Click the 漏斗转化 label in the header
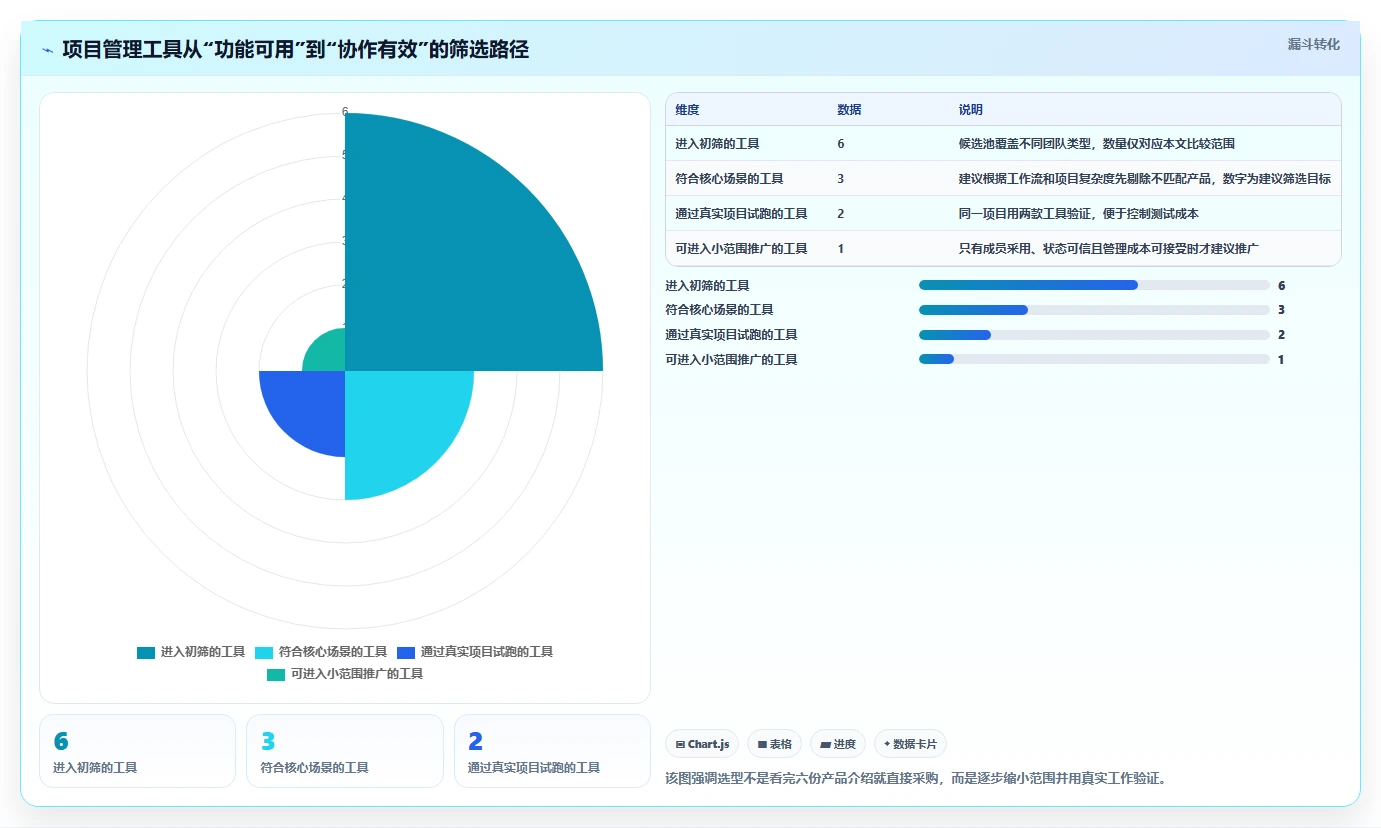This screenshot has height=828, width=1381. (1314, 45)
